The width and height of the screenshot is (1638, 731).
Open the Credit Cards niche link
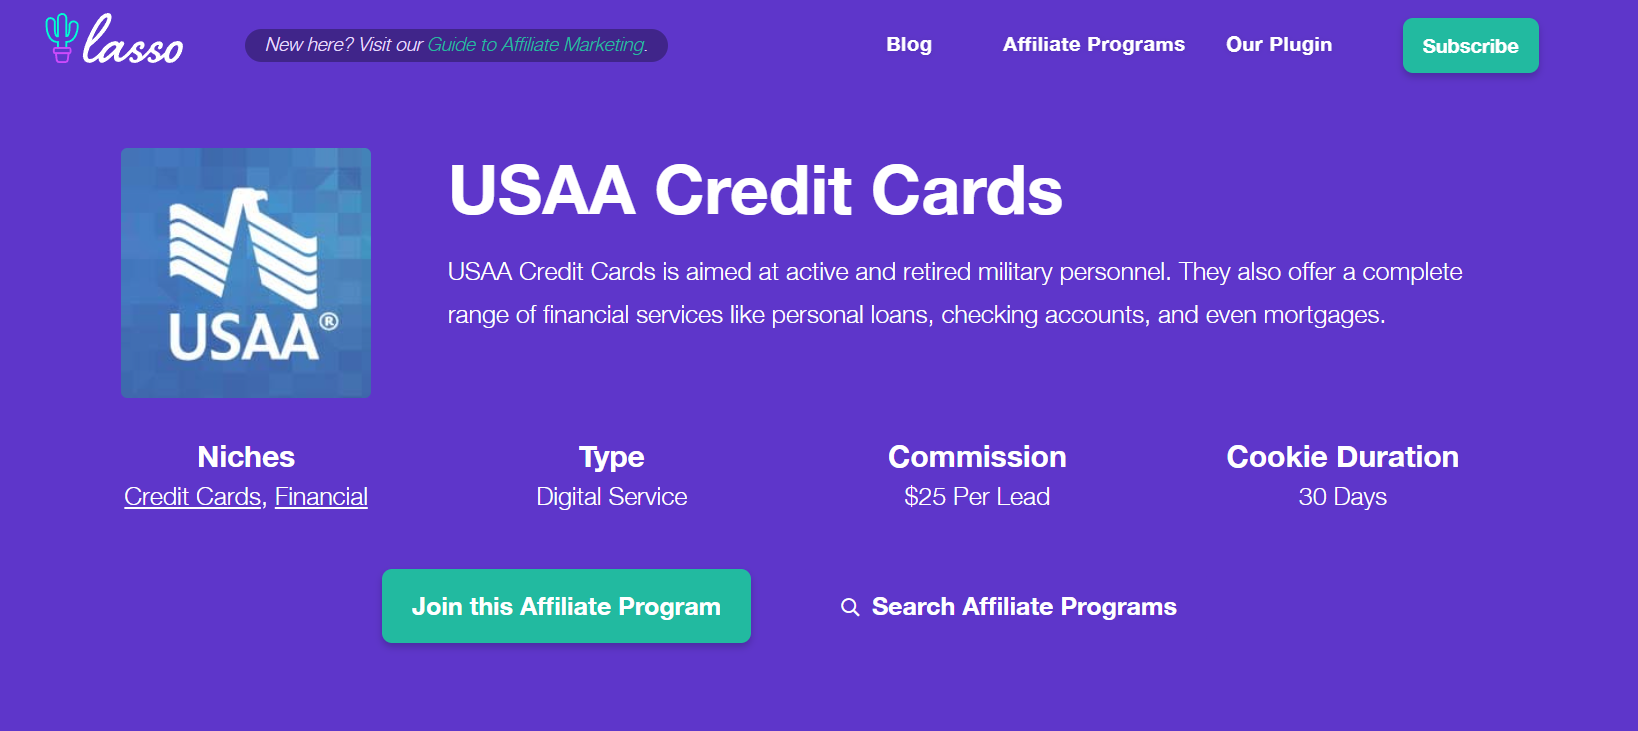[192, 497]
